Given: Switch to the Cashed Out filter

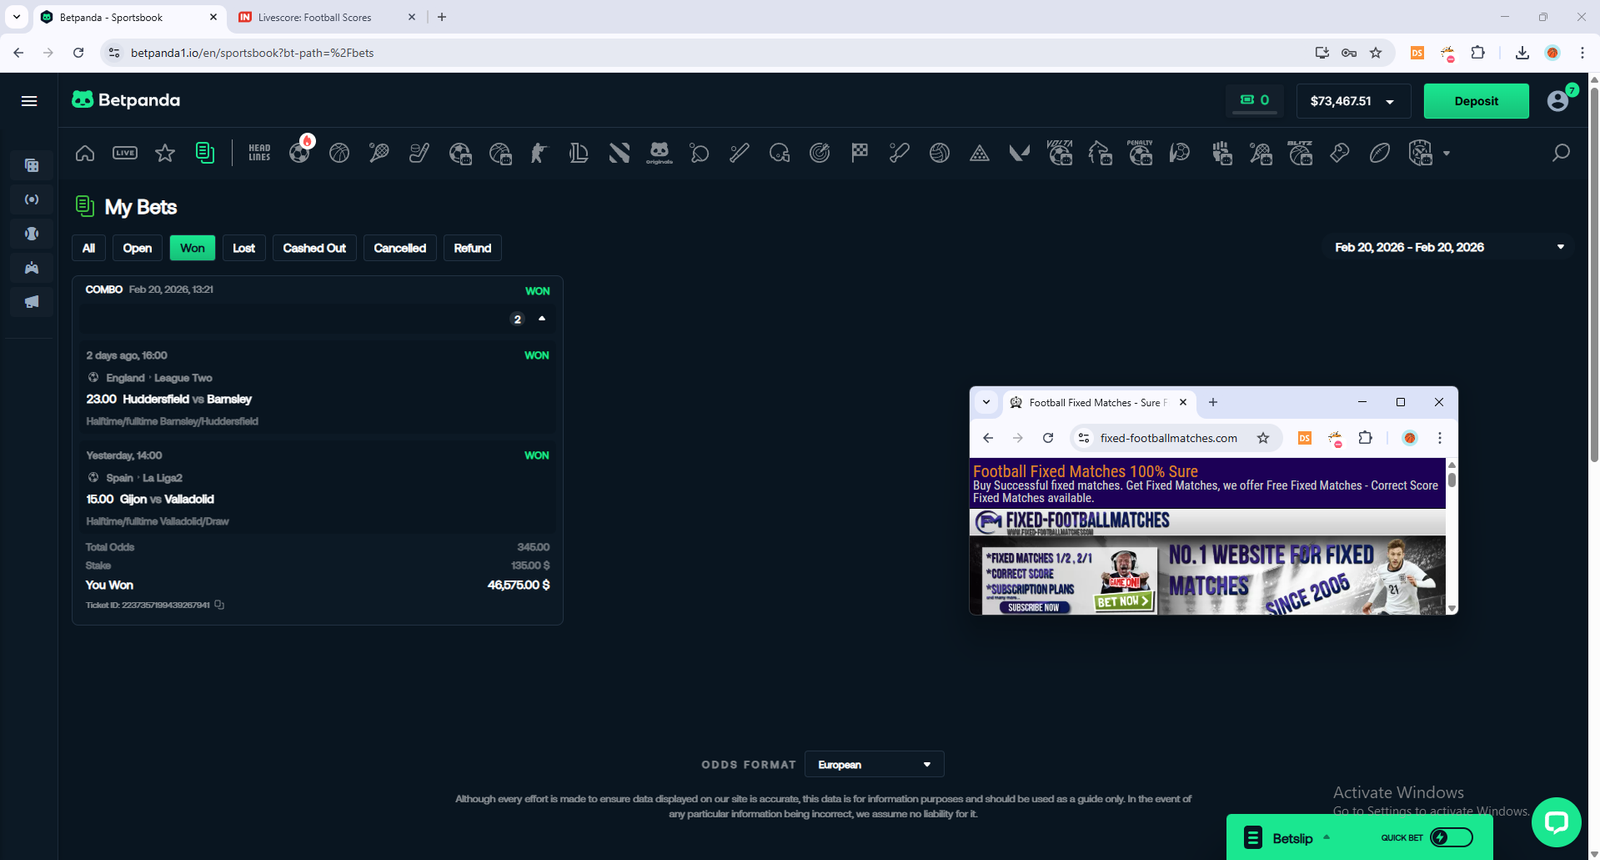Looking at the screenshot, I should [314, 248].
